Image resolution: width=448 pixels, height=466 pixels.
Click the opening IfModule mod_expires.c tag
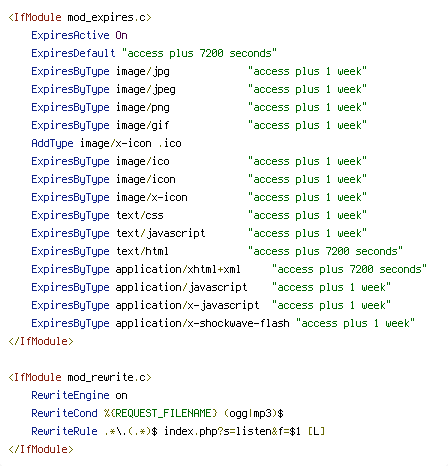pos(80,17)
